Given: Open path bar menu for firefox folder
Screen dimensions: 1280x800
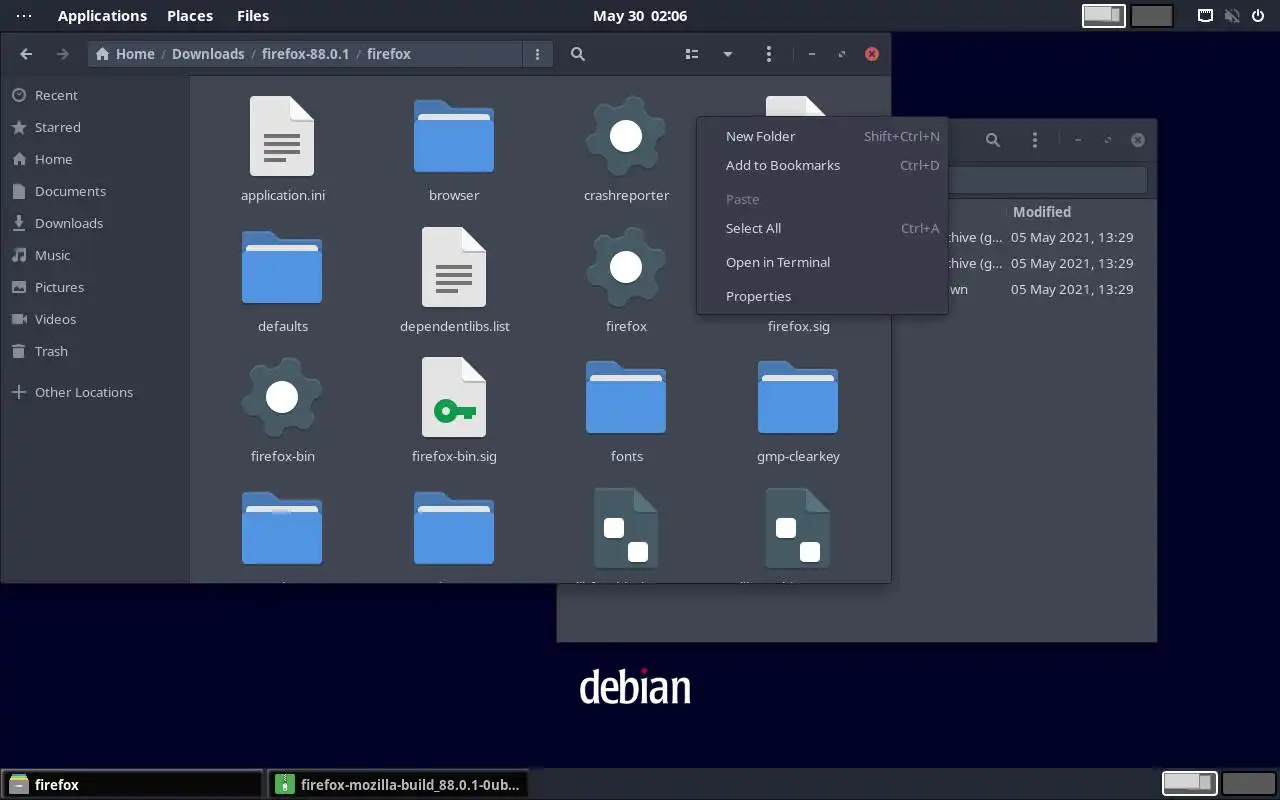Looking at the screenshot, I should [x=538, y=54].
